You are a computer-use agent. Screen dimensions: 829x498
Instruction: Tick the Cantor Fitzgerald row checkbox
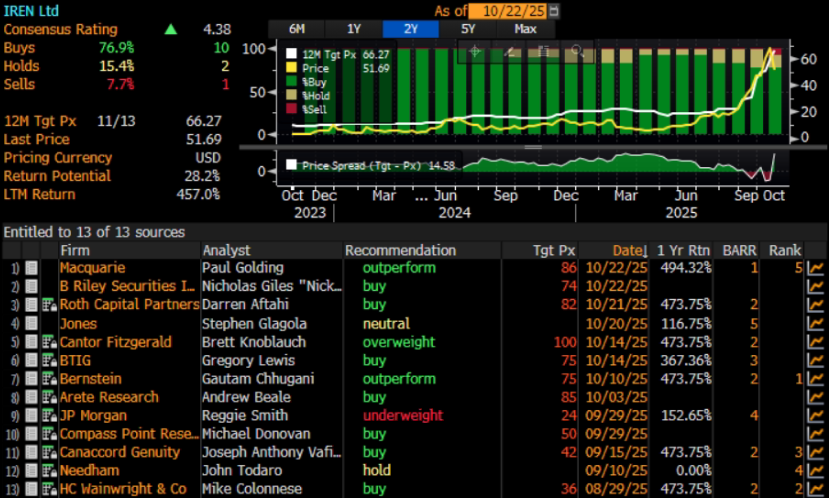tap(32, 342)
